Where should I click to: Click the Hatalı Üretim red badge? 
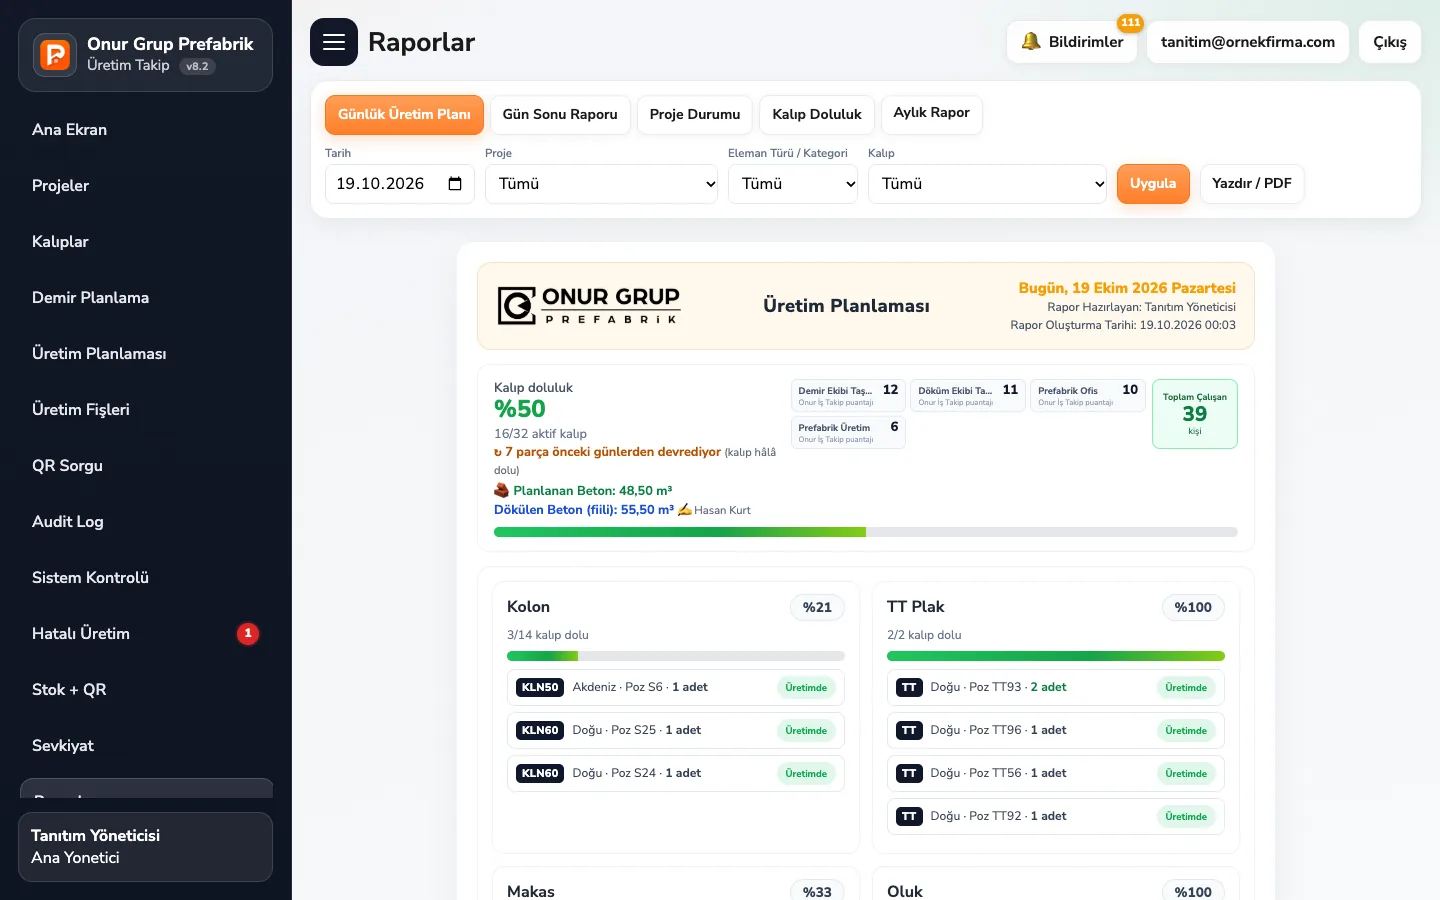click(x=248, y=633)
